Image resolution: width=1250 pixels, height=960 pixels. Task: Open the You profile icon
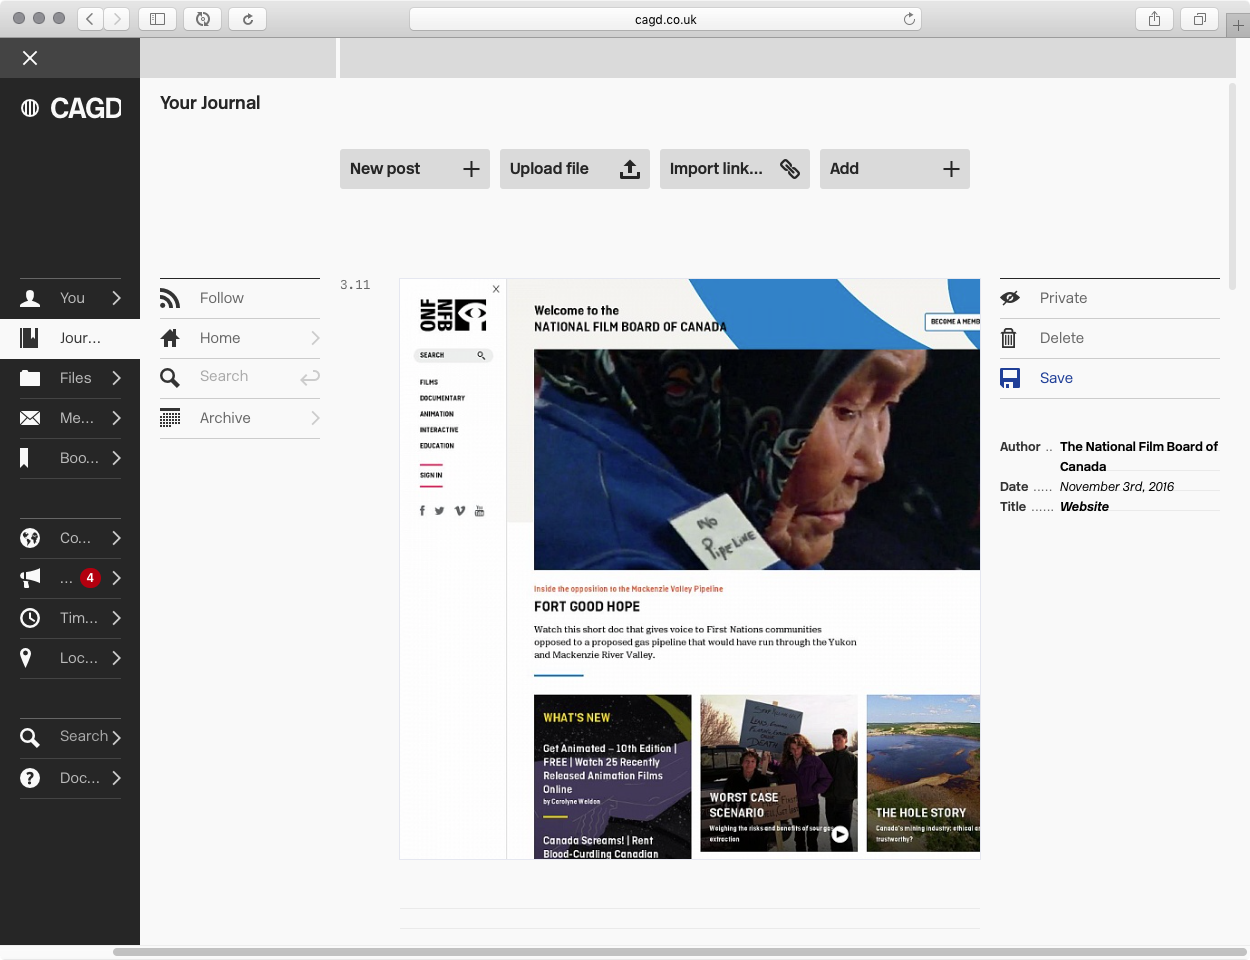[30, 298]
